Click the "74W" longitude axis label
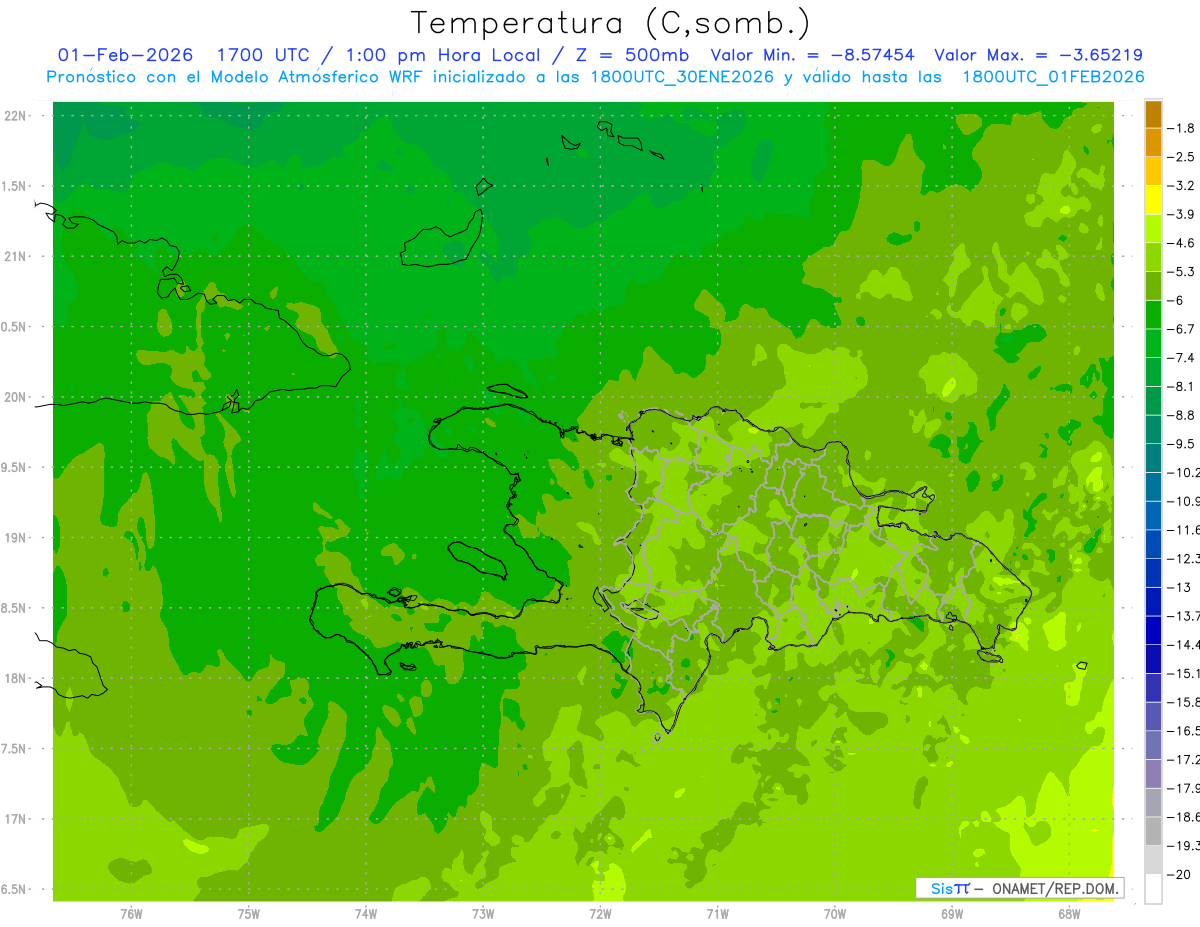Screen dimensions: 1200x927 (x=366, y=913)
